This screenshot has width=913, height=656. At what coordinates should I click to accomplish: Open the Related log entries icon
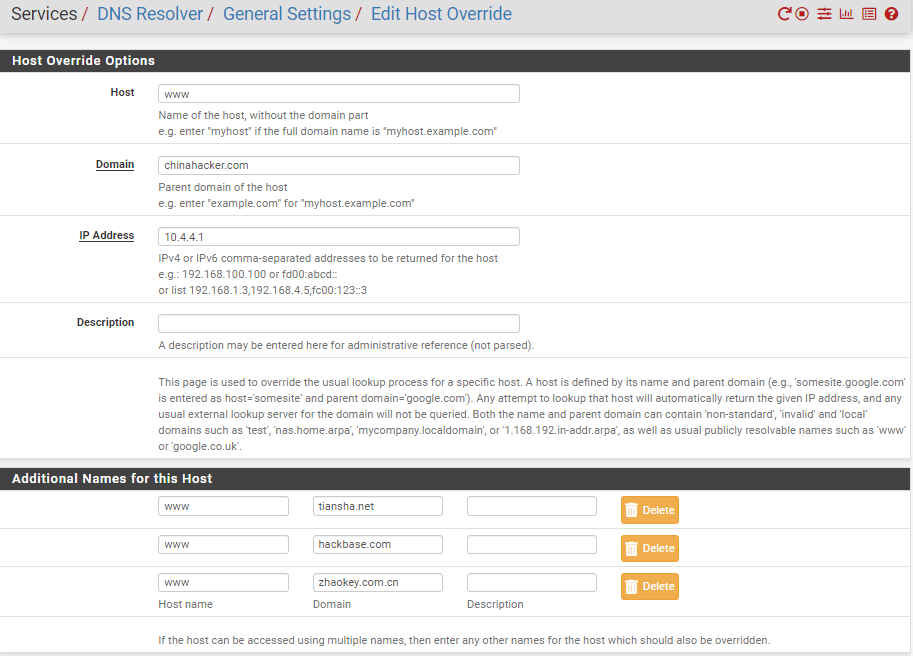[x=868, y=15]
